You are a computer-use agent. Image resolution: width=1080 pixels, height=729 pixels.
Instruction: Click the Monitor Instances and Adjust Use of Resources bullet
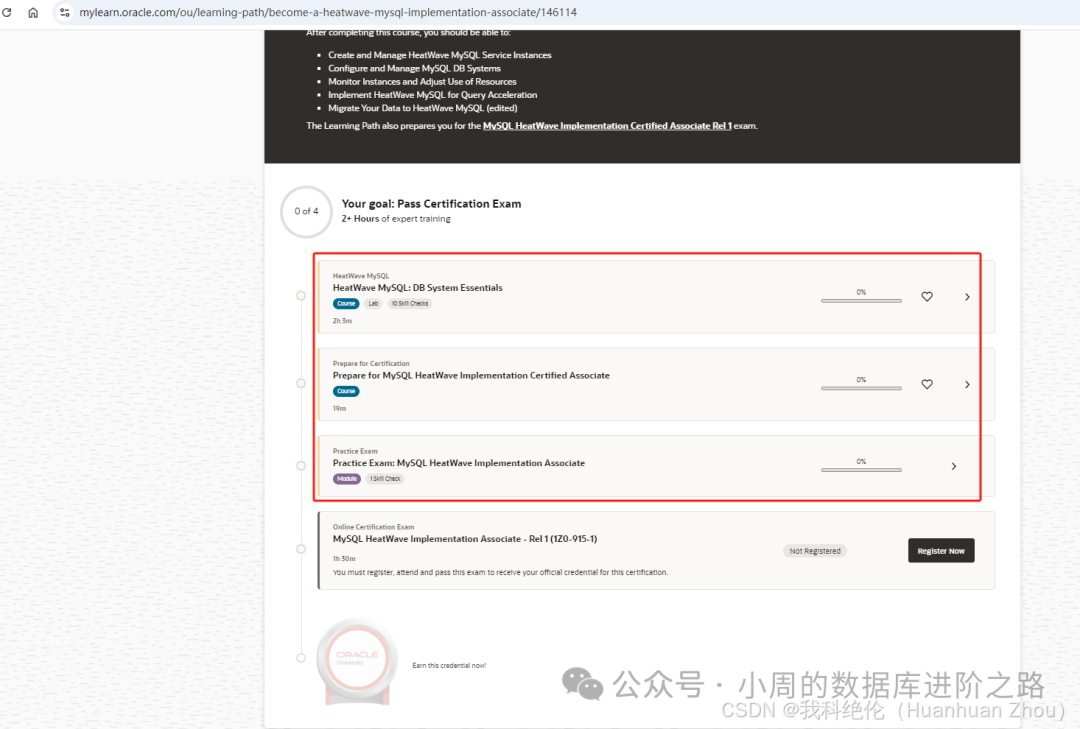pyautogui.click(x=422, y=81)
